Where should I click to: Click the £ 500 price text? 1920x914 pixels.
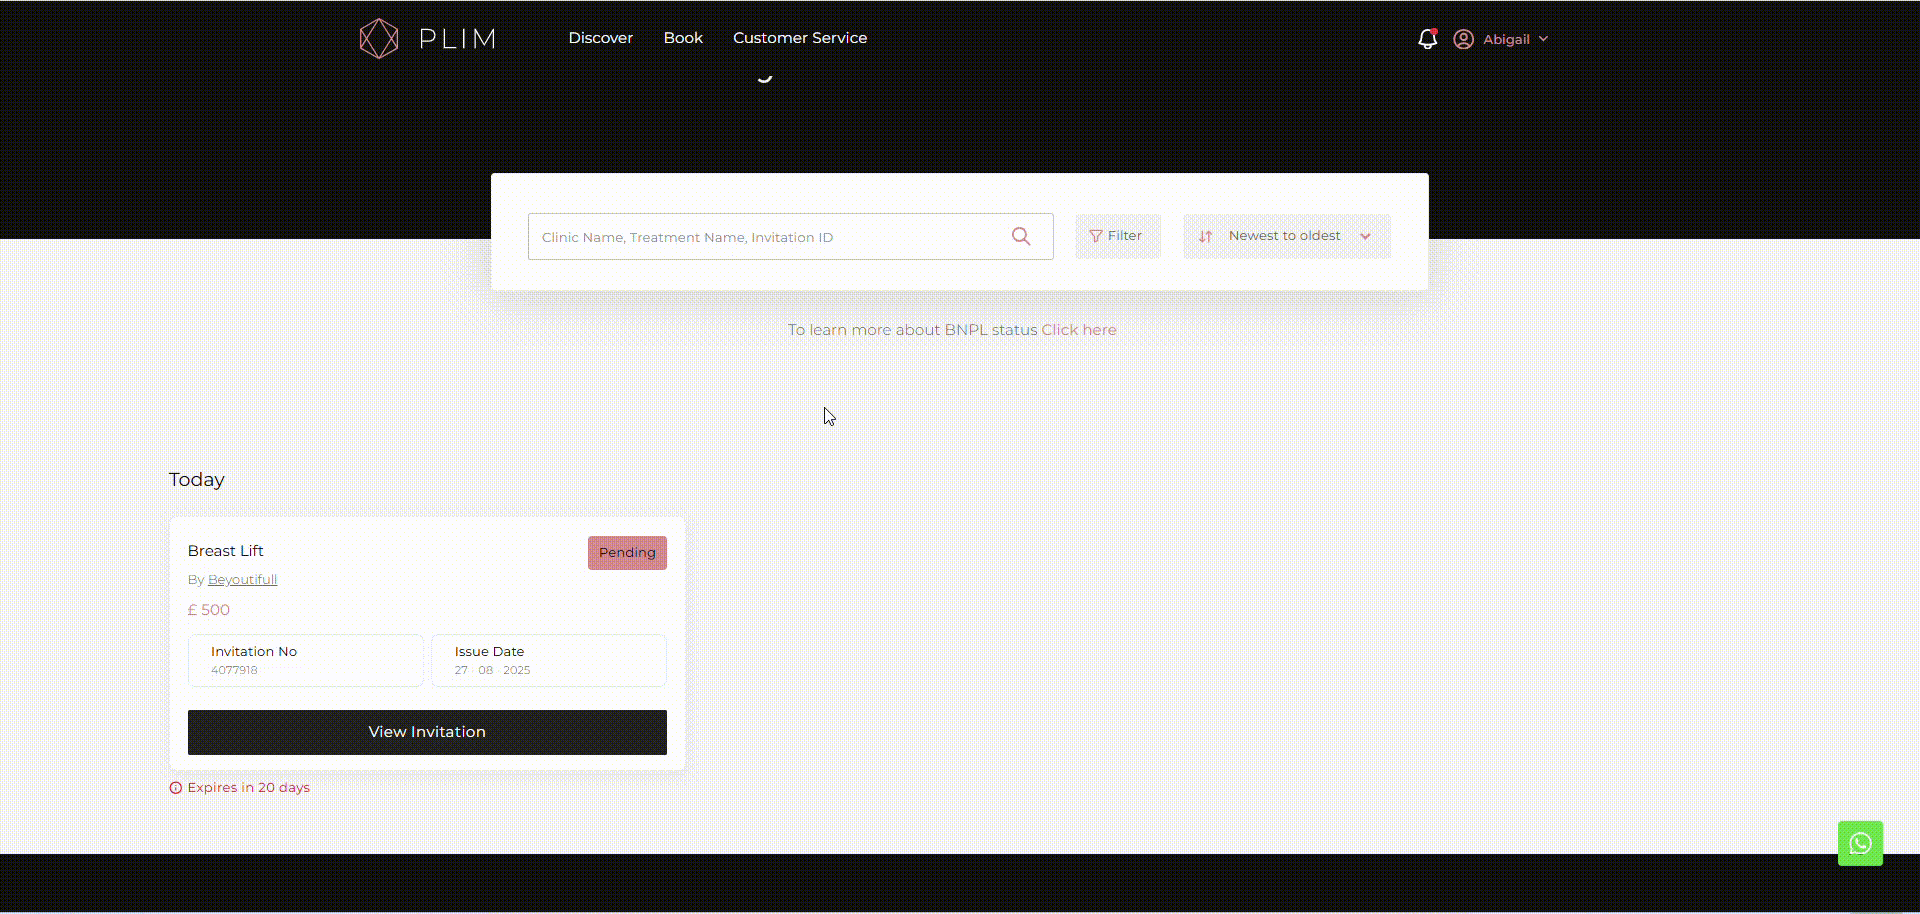click(209, 610)
